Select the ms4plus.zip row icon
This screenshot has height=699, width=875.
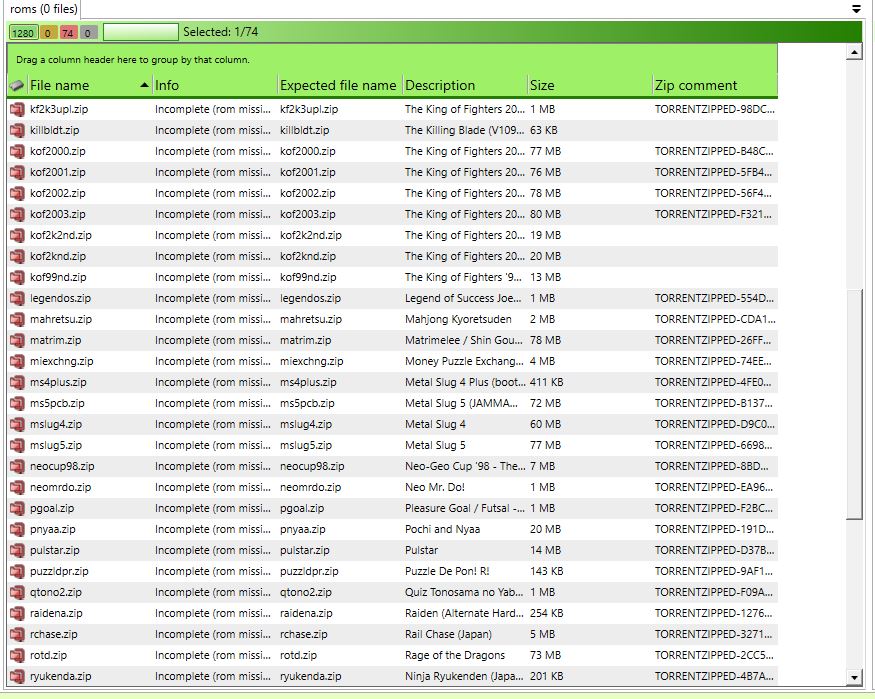pyautogui.click(x=17, y=383)
